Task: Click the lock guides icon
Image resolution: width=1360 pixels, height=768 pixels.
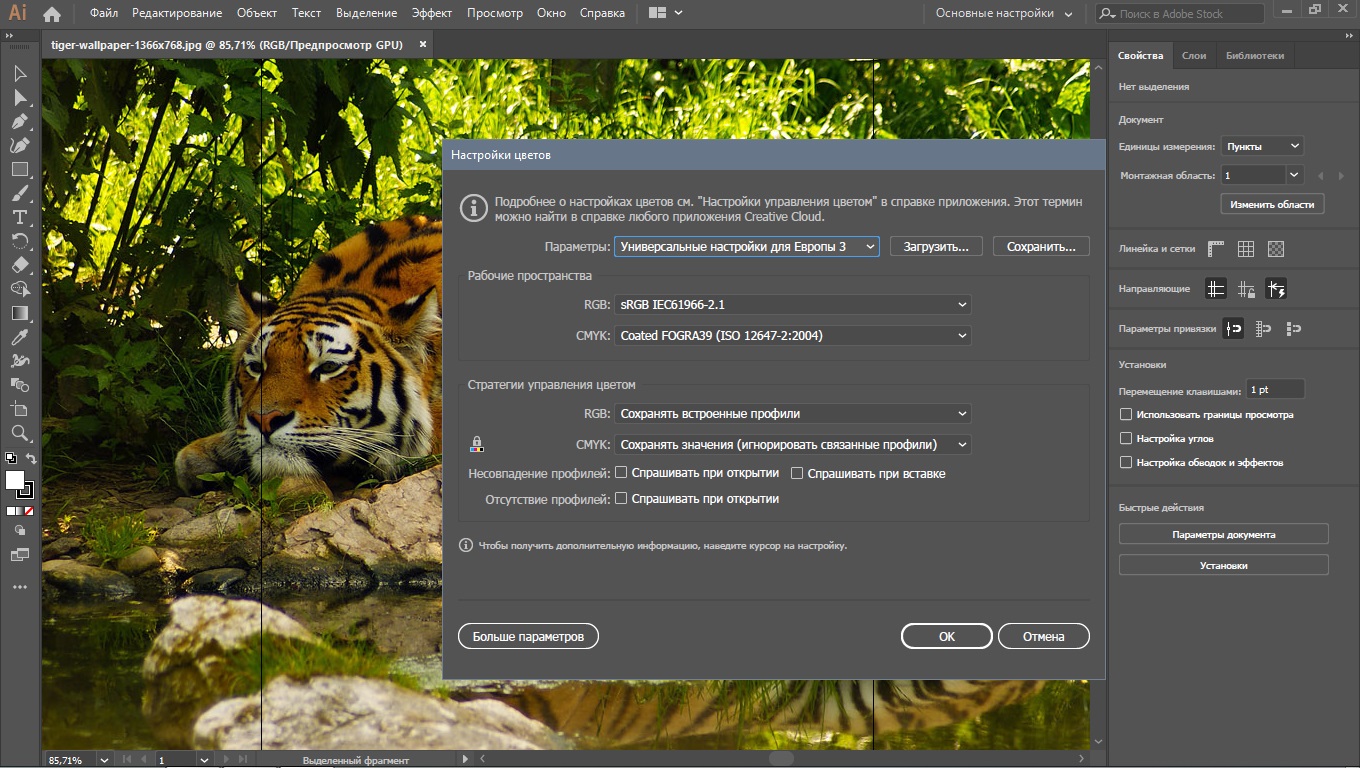Action: (x=1246, y=289)
